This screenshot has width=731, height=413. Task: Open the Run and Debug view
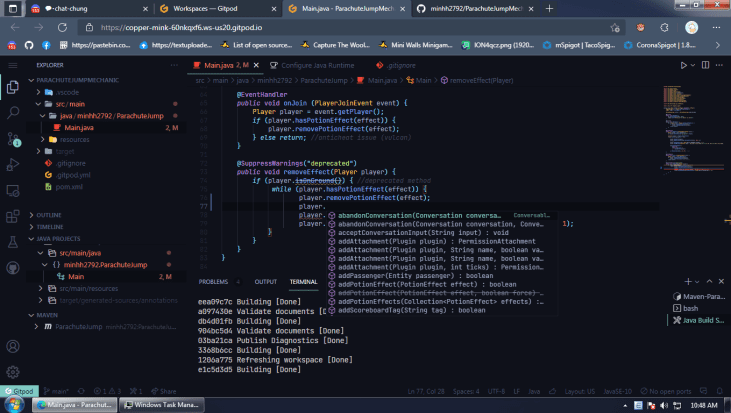(13, 165)
